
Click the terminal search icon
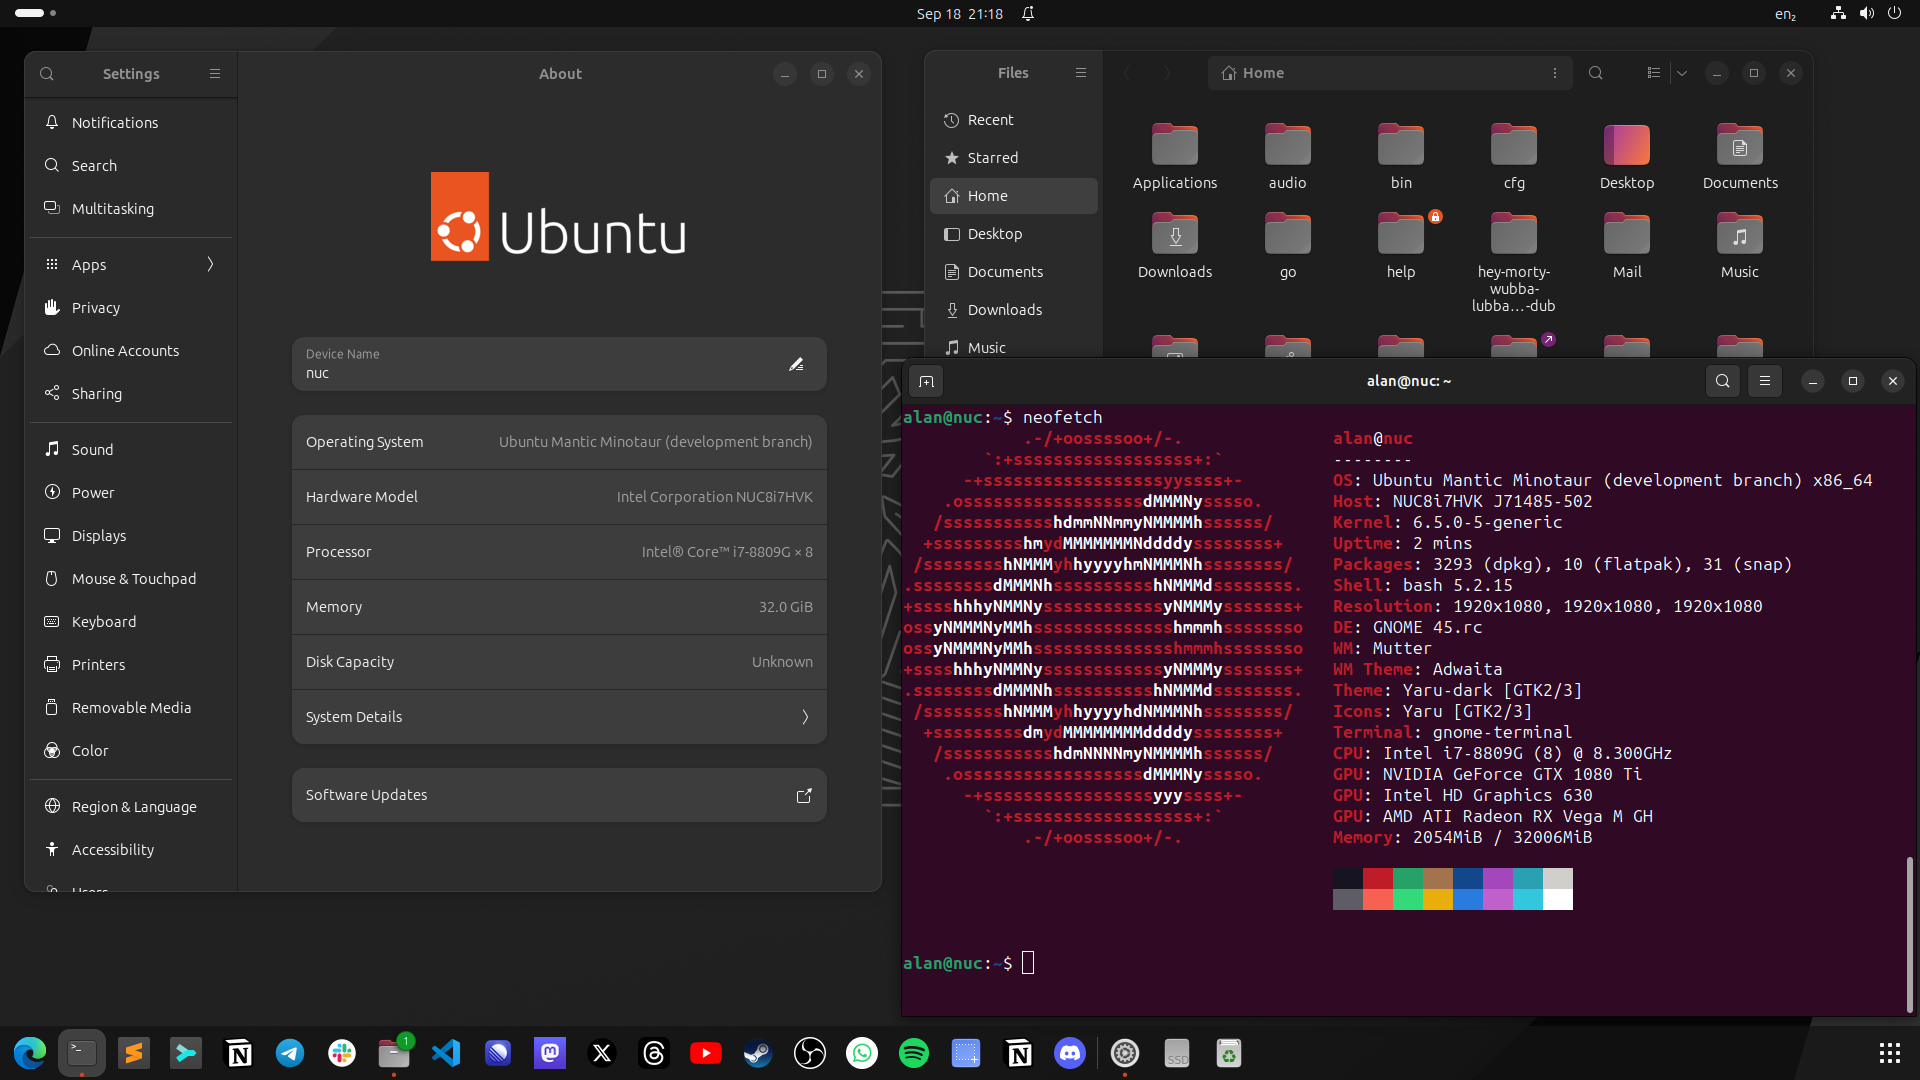coord(1722,381)
